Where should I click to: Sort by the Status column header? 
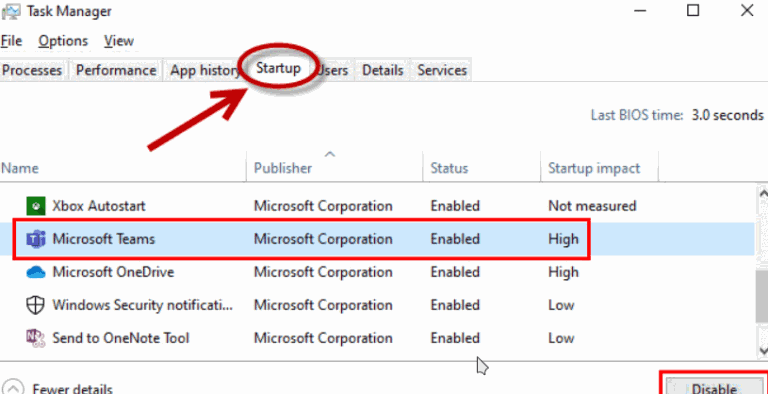[x=449, y=168]
